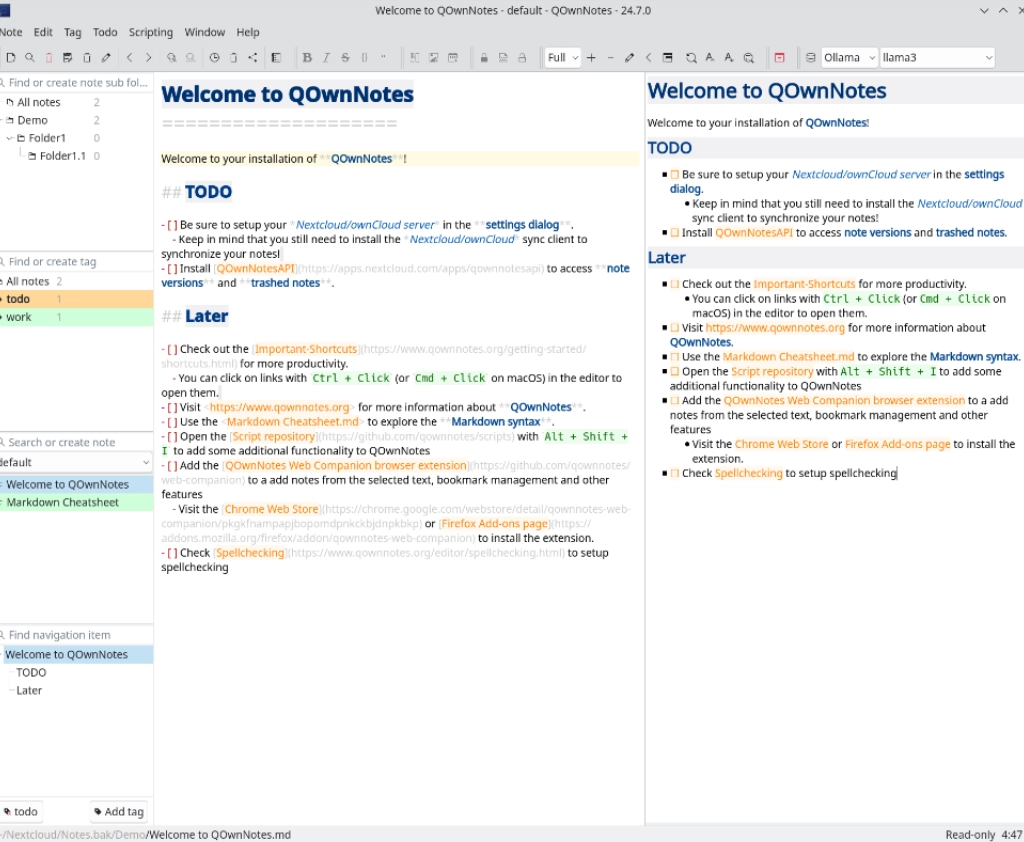Select the Markdown Cheatsheet note in list
The height and width of the screenshot is (842, 1024).
(x=62, y=503)
